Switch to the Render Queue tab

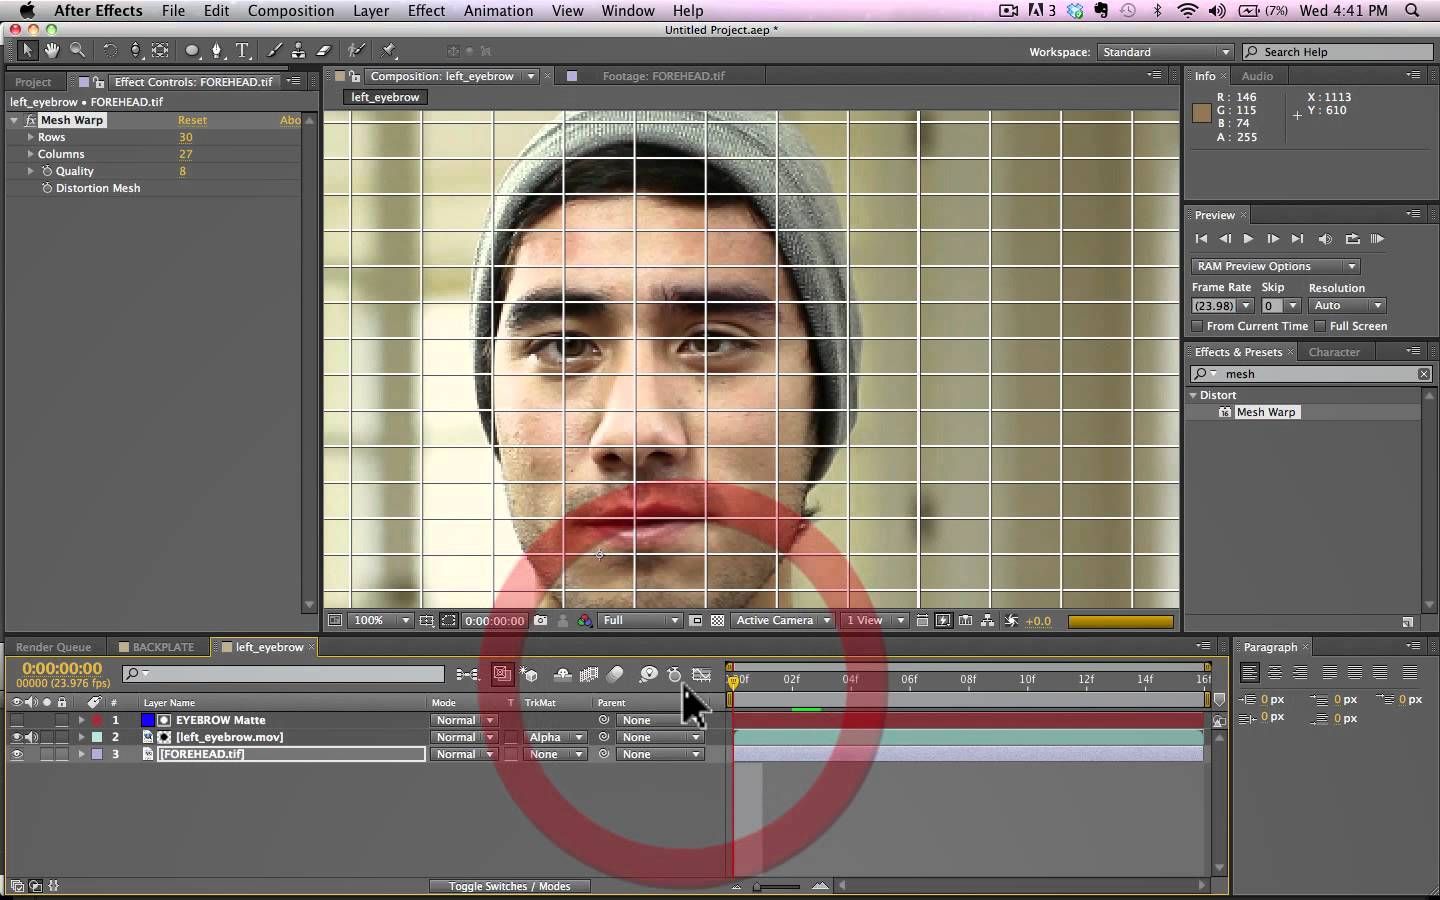(x=53, y=647)
